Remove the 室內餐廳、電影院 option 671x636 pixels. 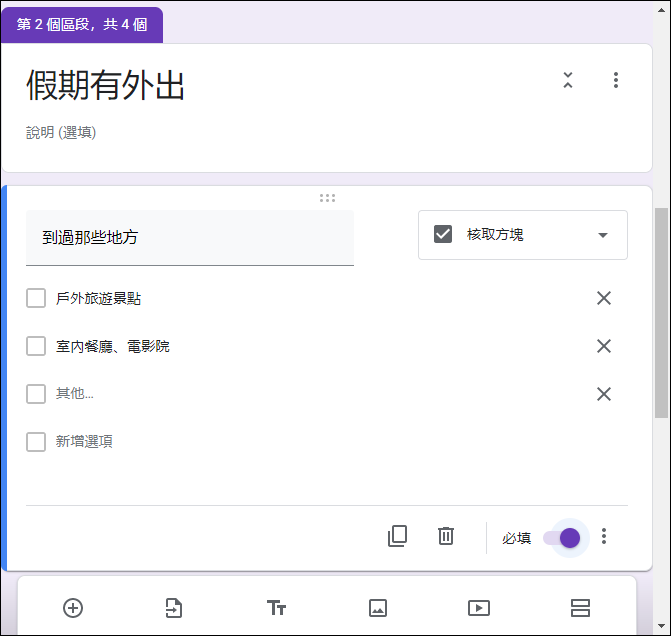click(604, 346)
